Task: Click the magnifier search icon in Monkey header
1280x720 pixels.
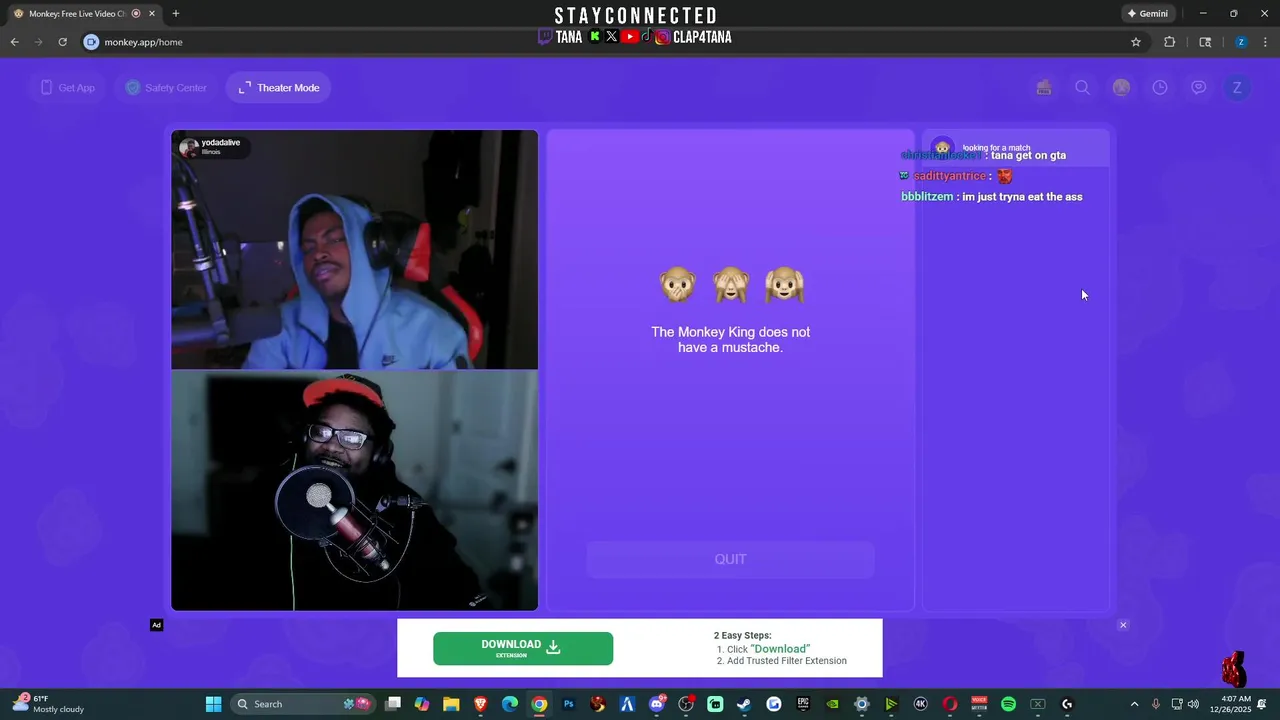Action: pos(1082,88)
